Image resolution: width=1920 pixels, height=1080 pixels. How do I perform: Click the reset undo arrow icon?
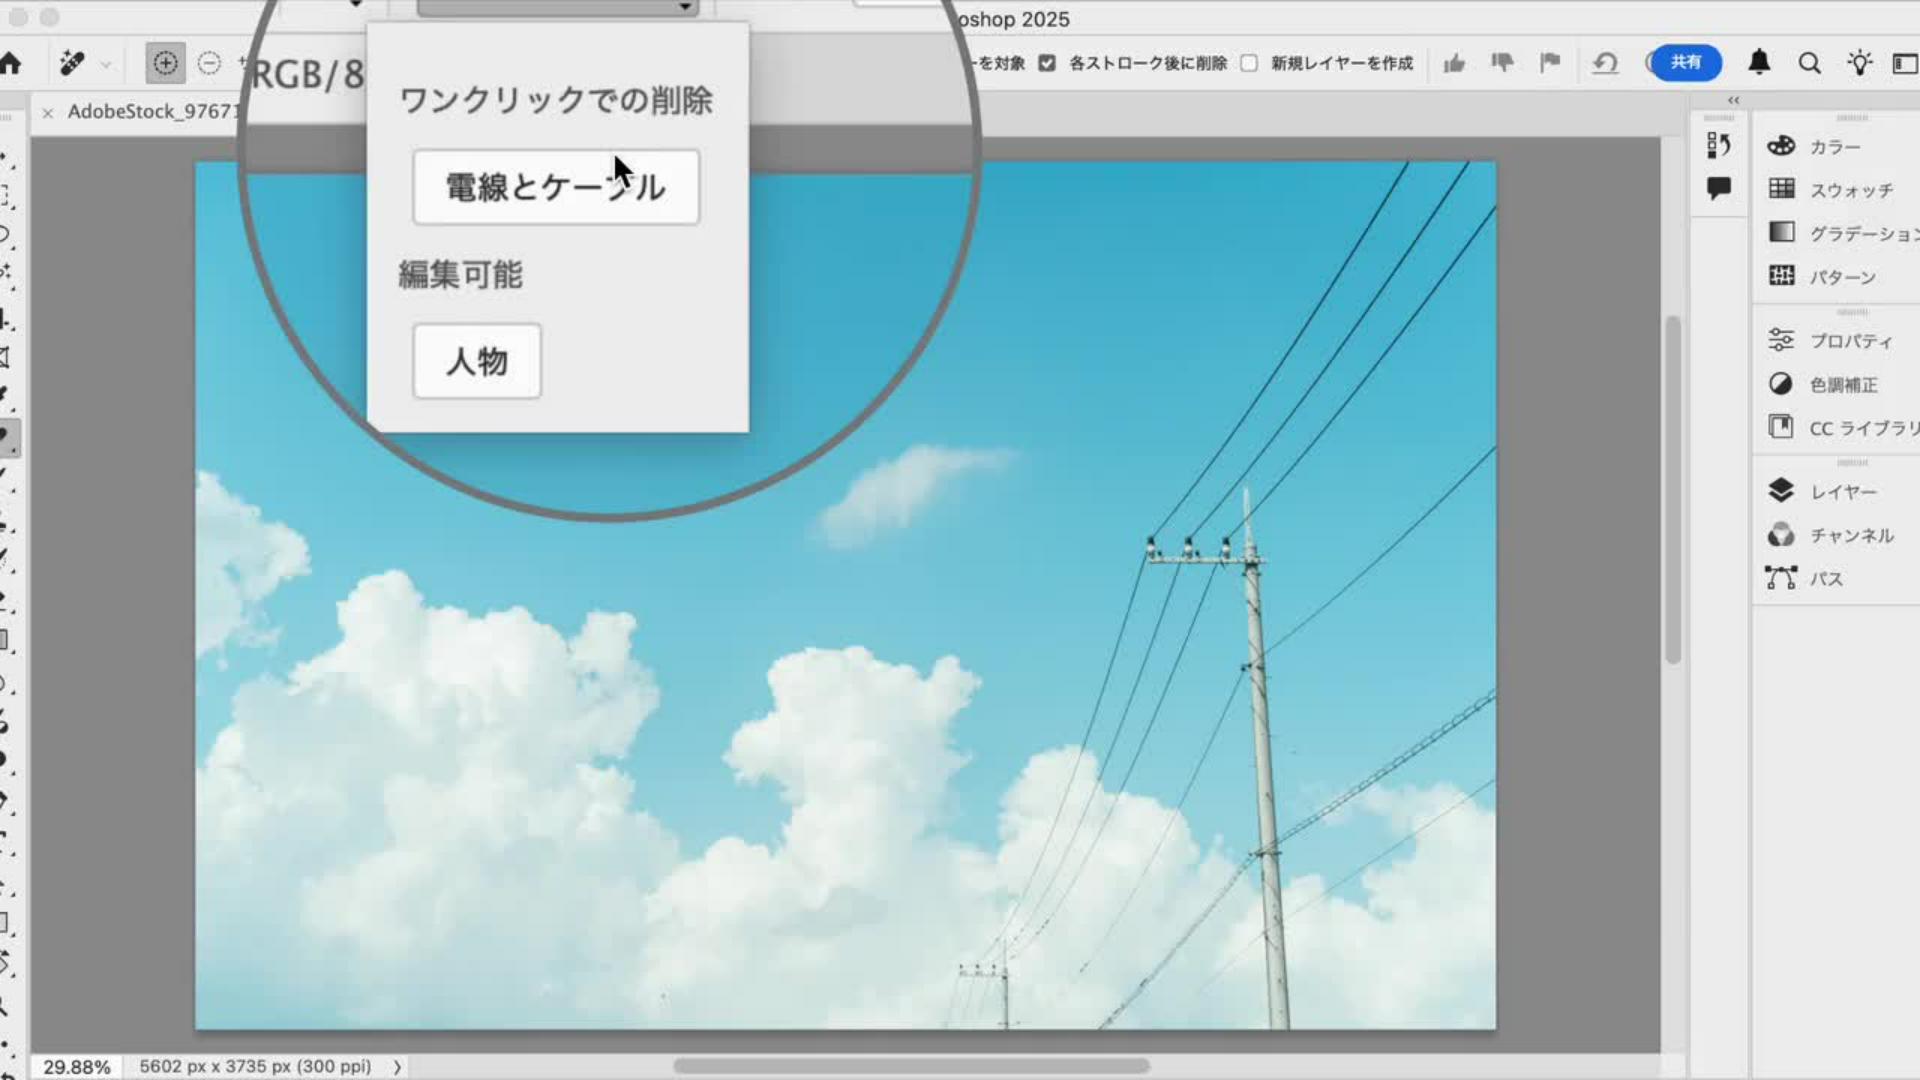pos(1605,64)
